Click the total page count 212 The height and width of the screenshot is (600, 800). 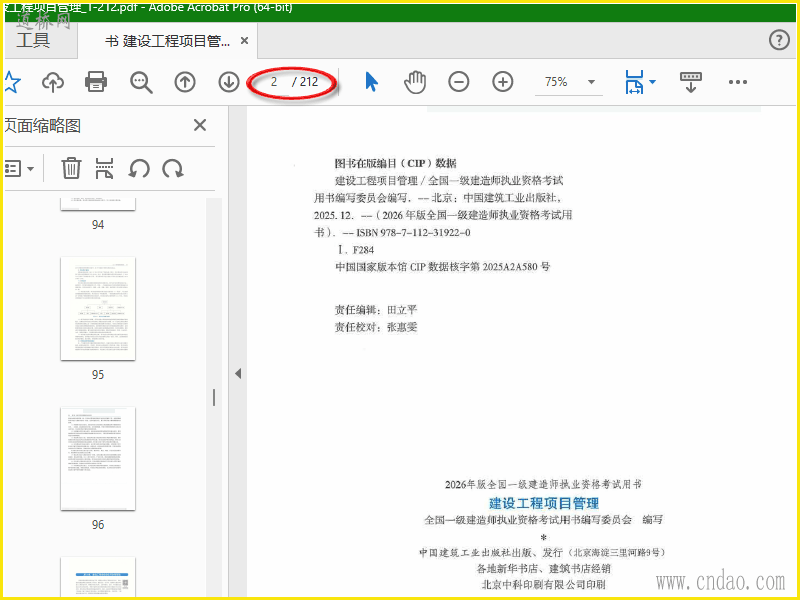coord(309,82)
